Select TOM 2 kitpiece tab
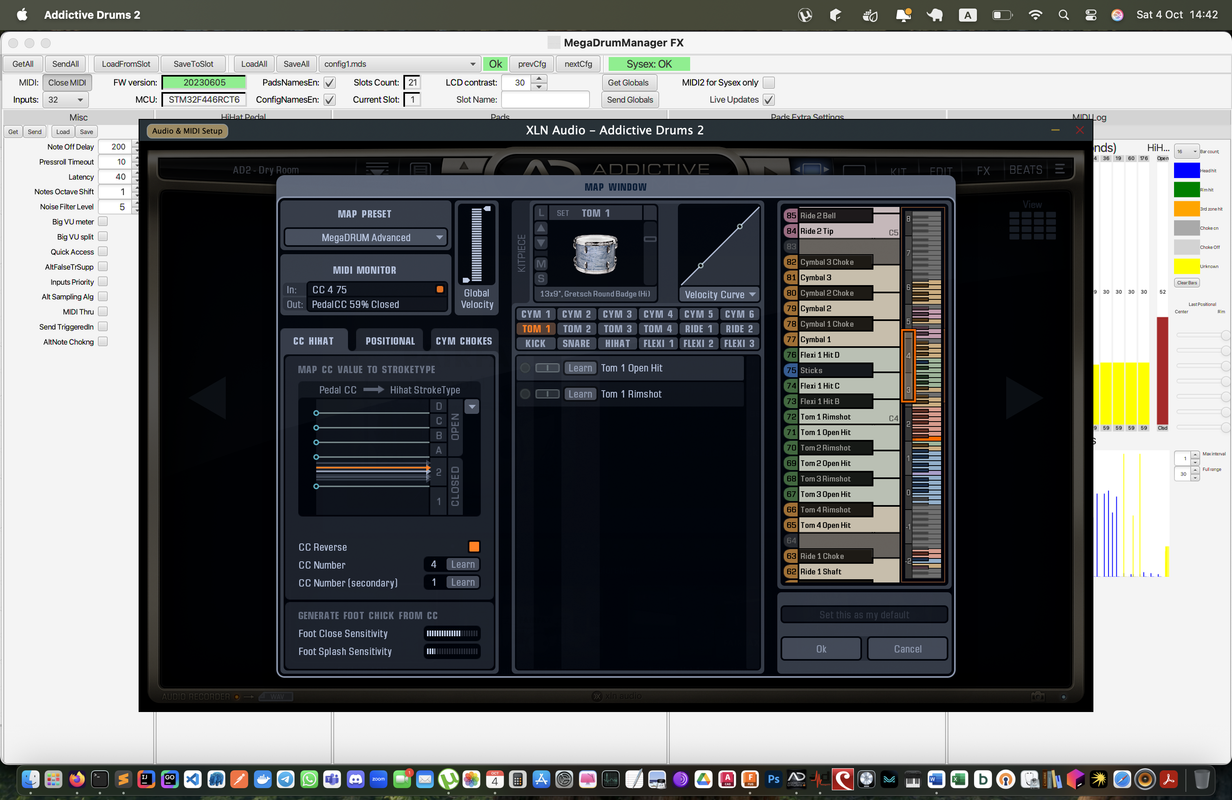This screenshot has height=800, width=1232. pyautogui.click(x=576, y=328)
